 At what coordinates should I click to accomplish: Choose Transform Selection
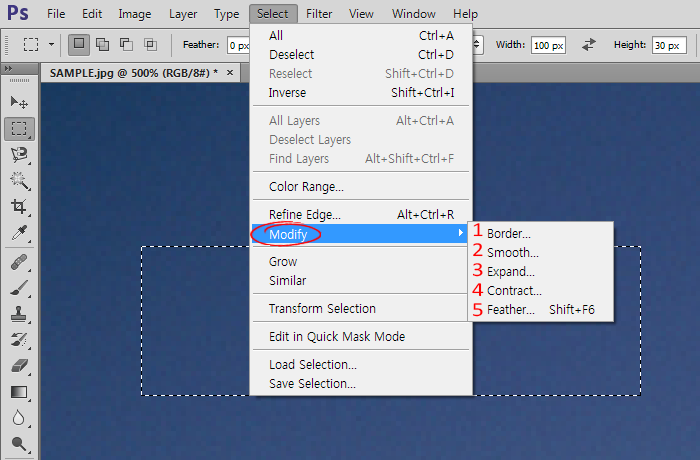pyautogui.click(x=361, y=308)
